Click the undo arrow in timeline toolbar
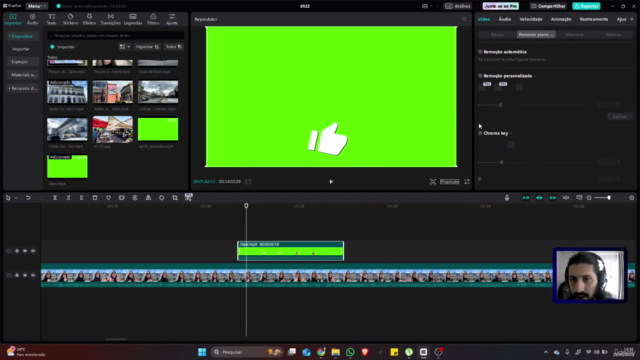 [x=28, y=198]
